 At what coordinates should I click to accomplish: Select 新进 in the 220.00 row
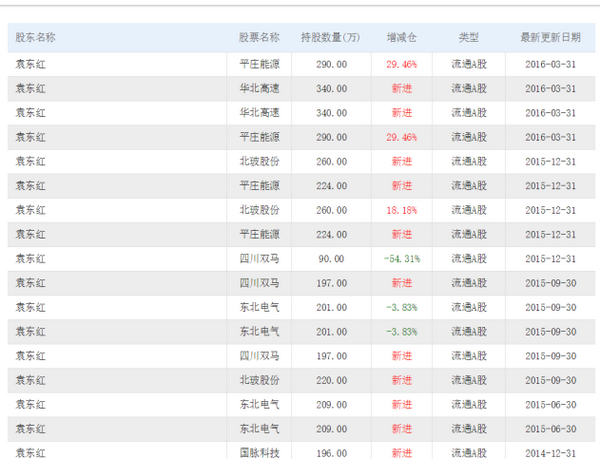[402, 381]
